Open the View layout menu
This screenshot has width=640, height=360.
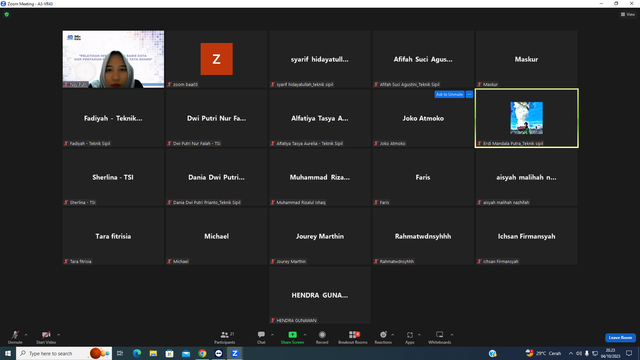[x=628, y=14]
